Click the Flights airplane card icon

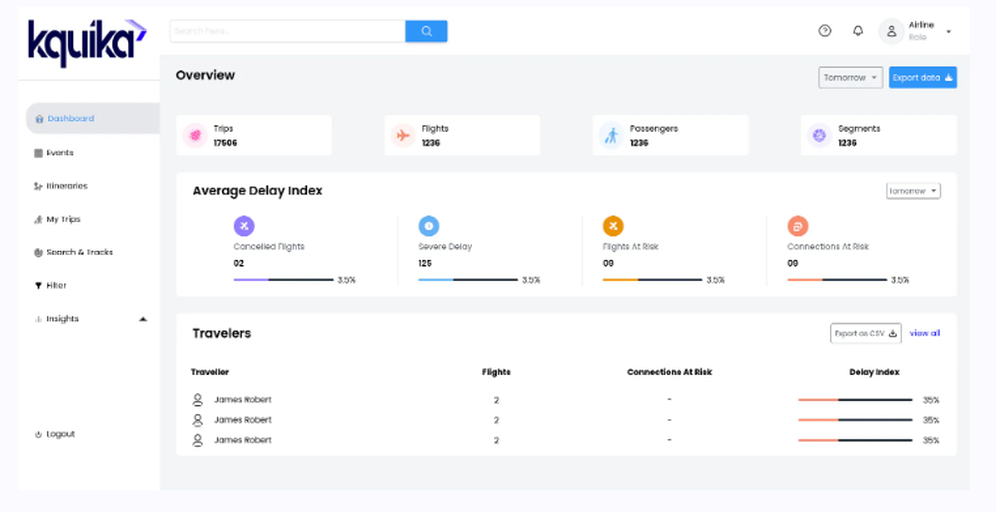[x=403, y=135]
